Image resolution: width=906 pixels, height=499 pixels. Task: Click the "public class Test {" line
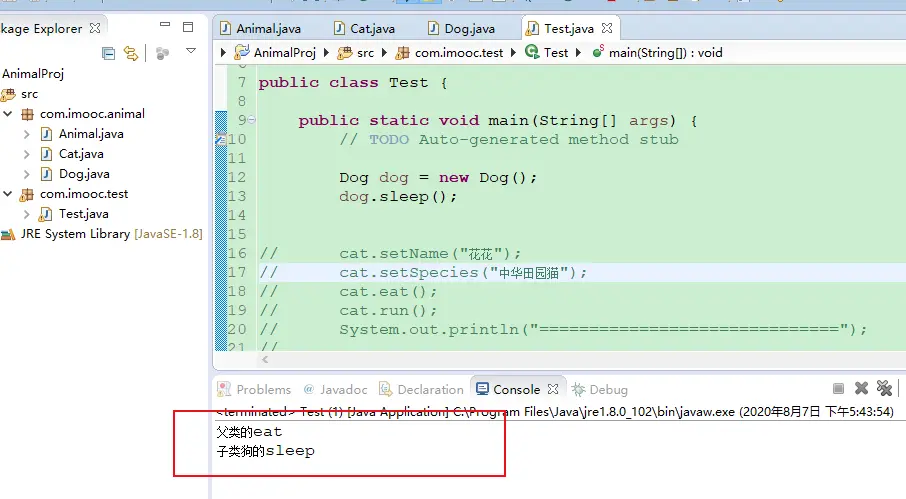tap(353, 83)
